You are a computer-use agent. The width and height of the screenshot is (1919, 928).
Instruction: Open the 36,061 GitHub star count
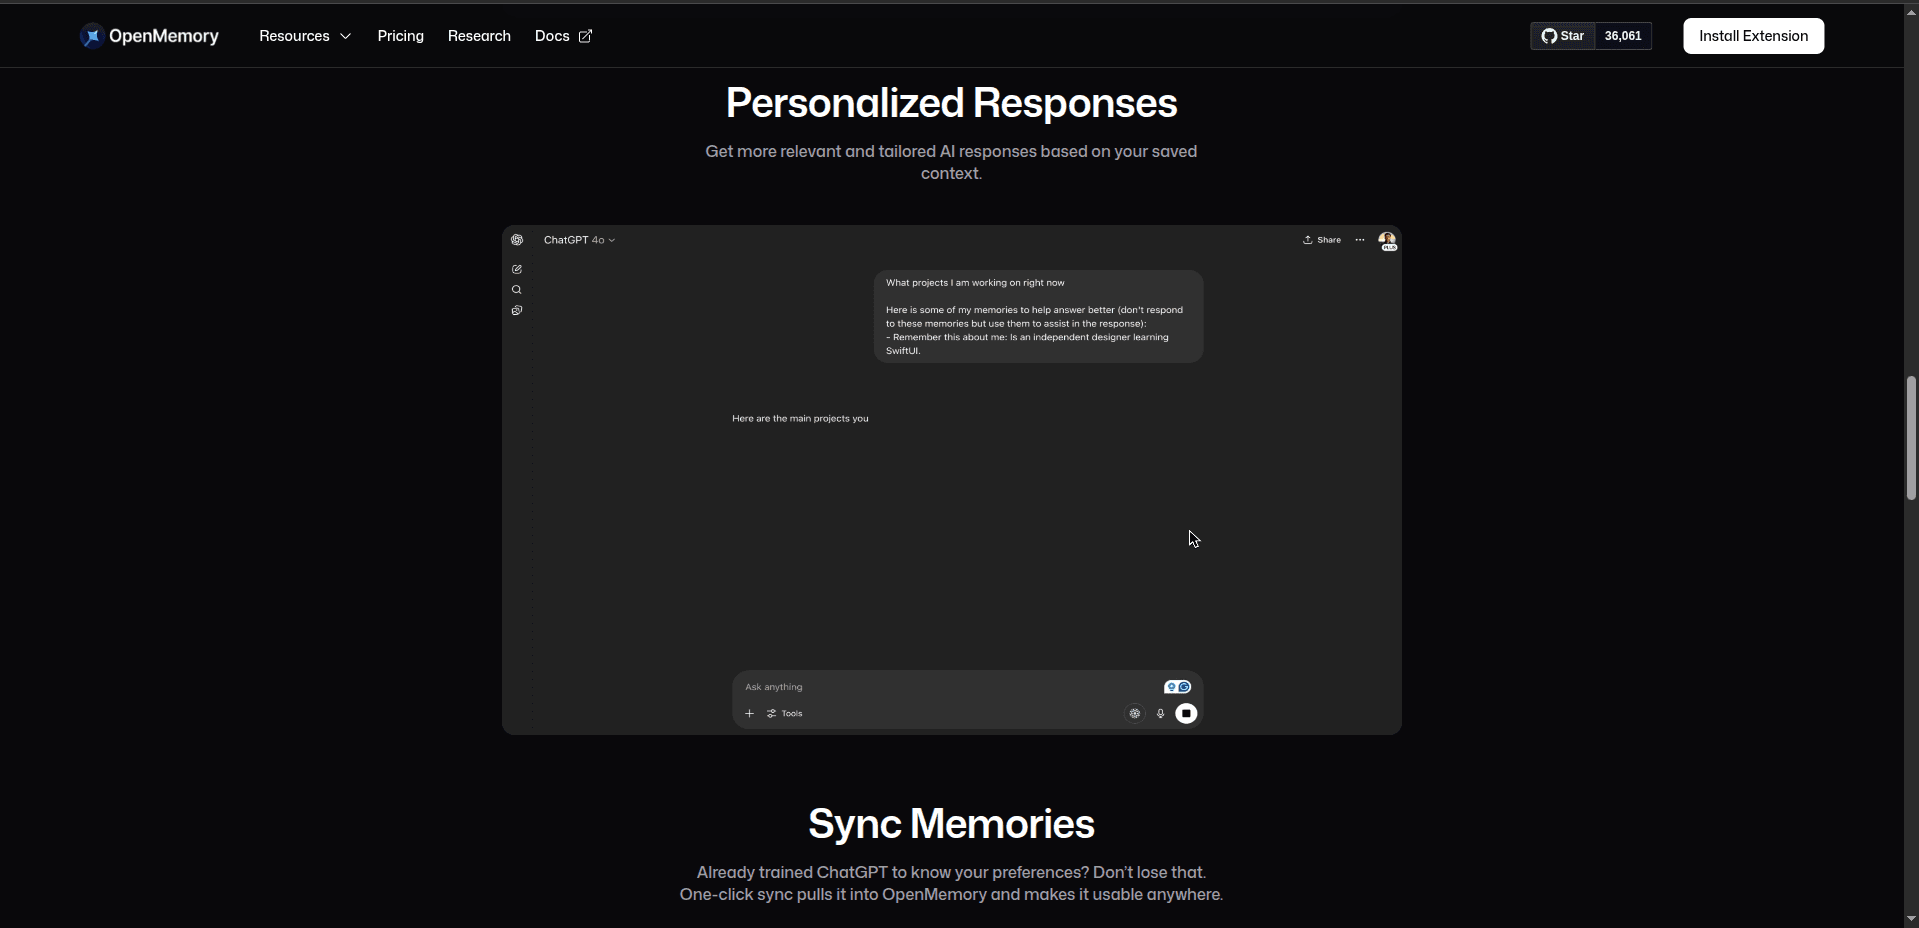pyautogui.click(x=1623, y=36)
